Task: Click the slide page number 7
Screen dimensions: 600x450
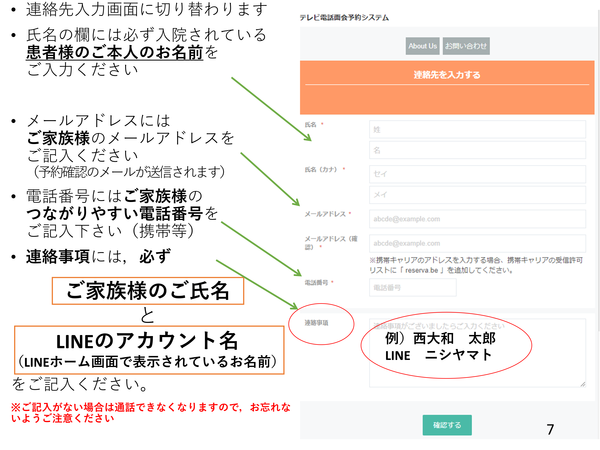Action: (551, 429)
